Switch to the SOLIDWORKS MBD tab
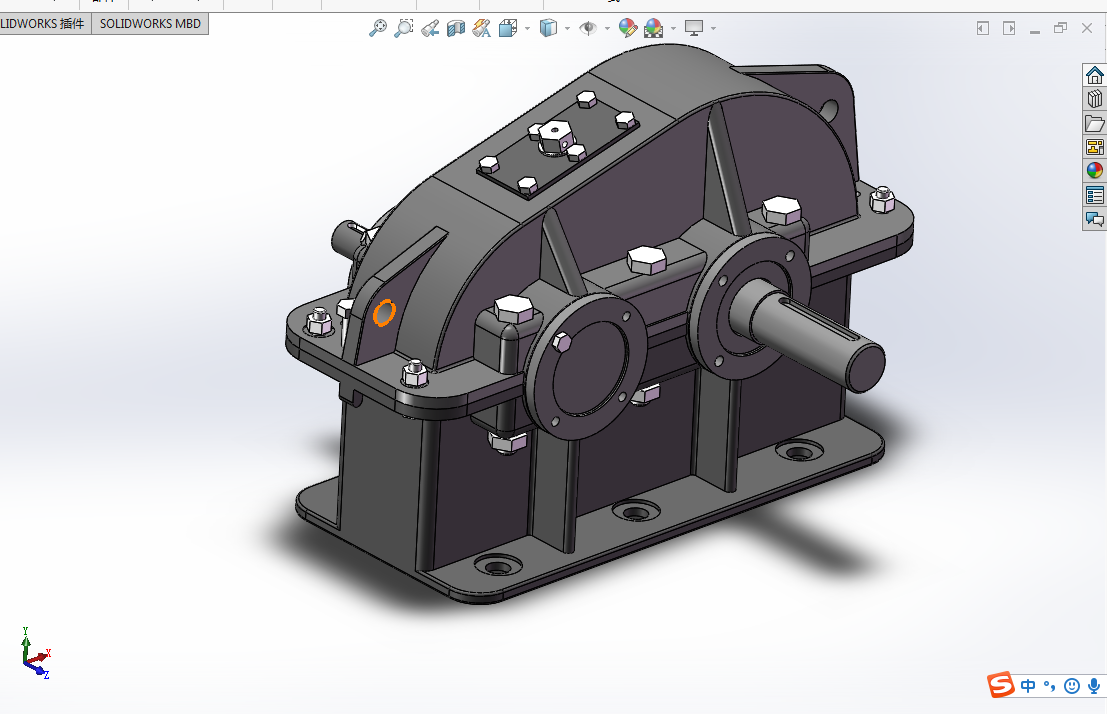 pos(150,23)
